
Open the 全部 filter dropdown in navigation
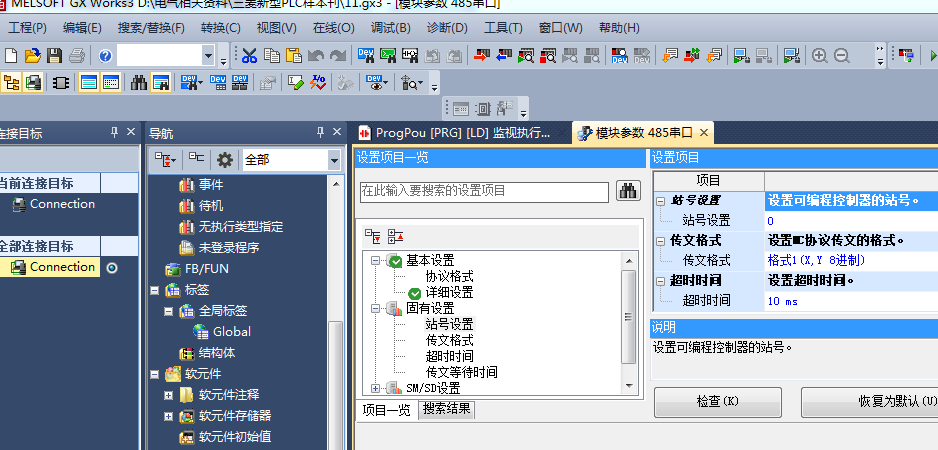[x=333, y=160]
